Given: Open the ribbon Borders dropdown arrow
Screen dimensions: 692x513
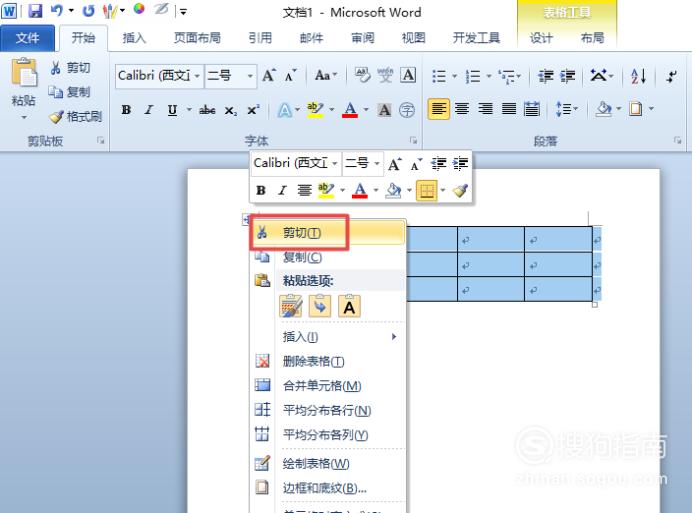Looking at the screenshot, I should (x=651, y=109).
